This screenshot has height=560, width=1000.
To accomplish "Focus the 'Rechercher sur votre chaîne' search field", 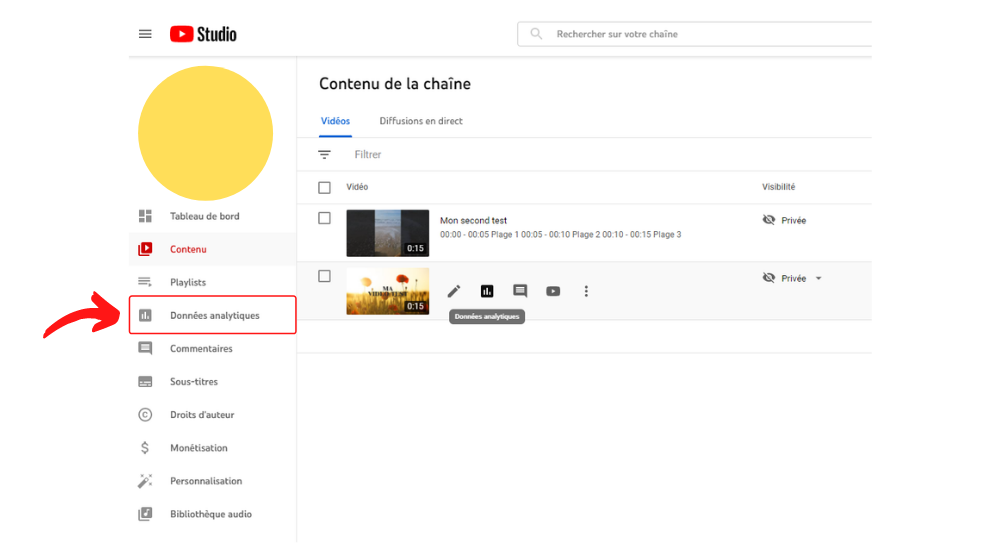I will (695, 34).
